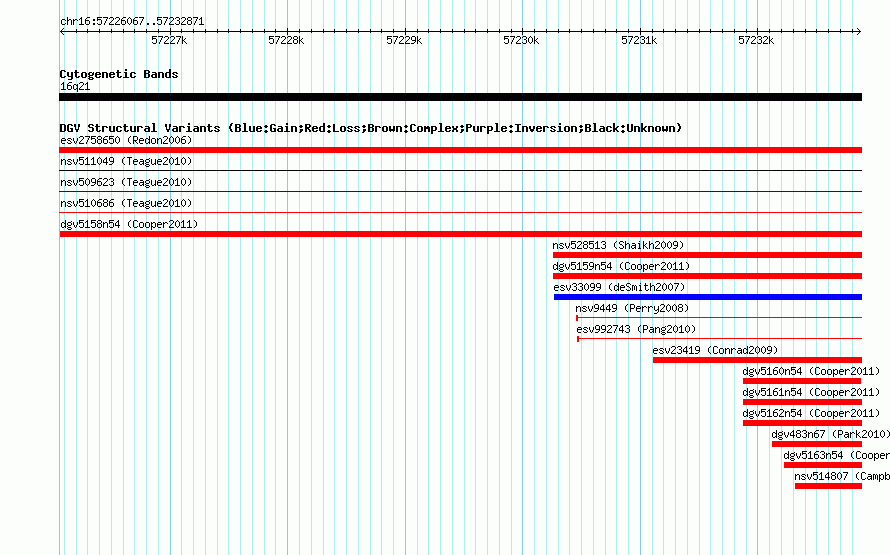Click the 57231k ruler mark
890x555 pixels.
coord(639,40)
